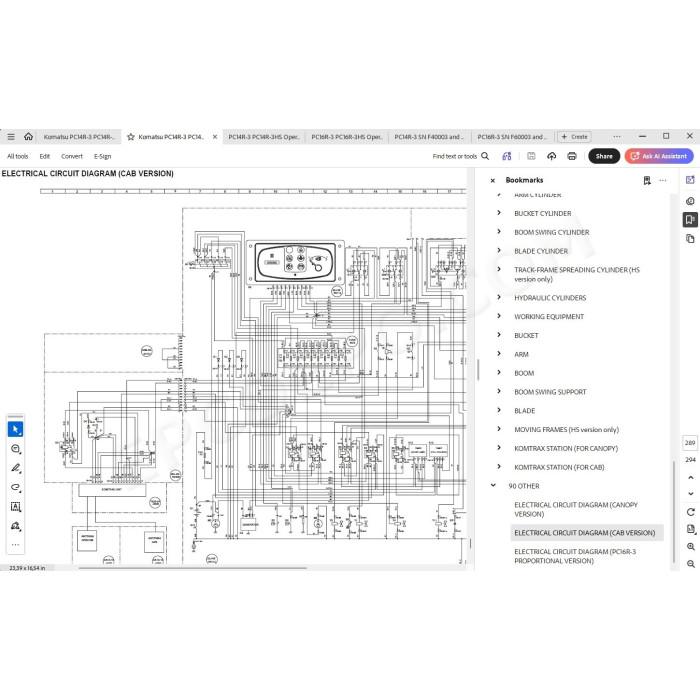Click the zoom in magnifier icon
This screenshot has height=700, width=700.
691,546
